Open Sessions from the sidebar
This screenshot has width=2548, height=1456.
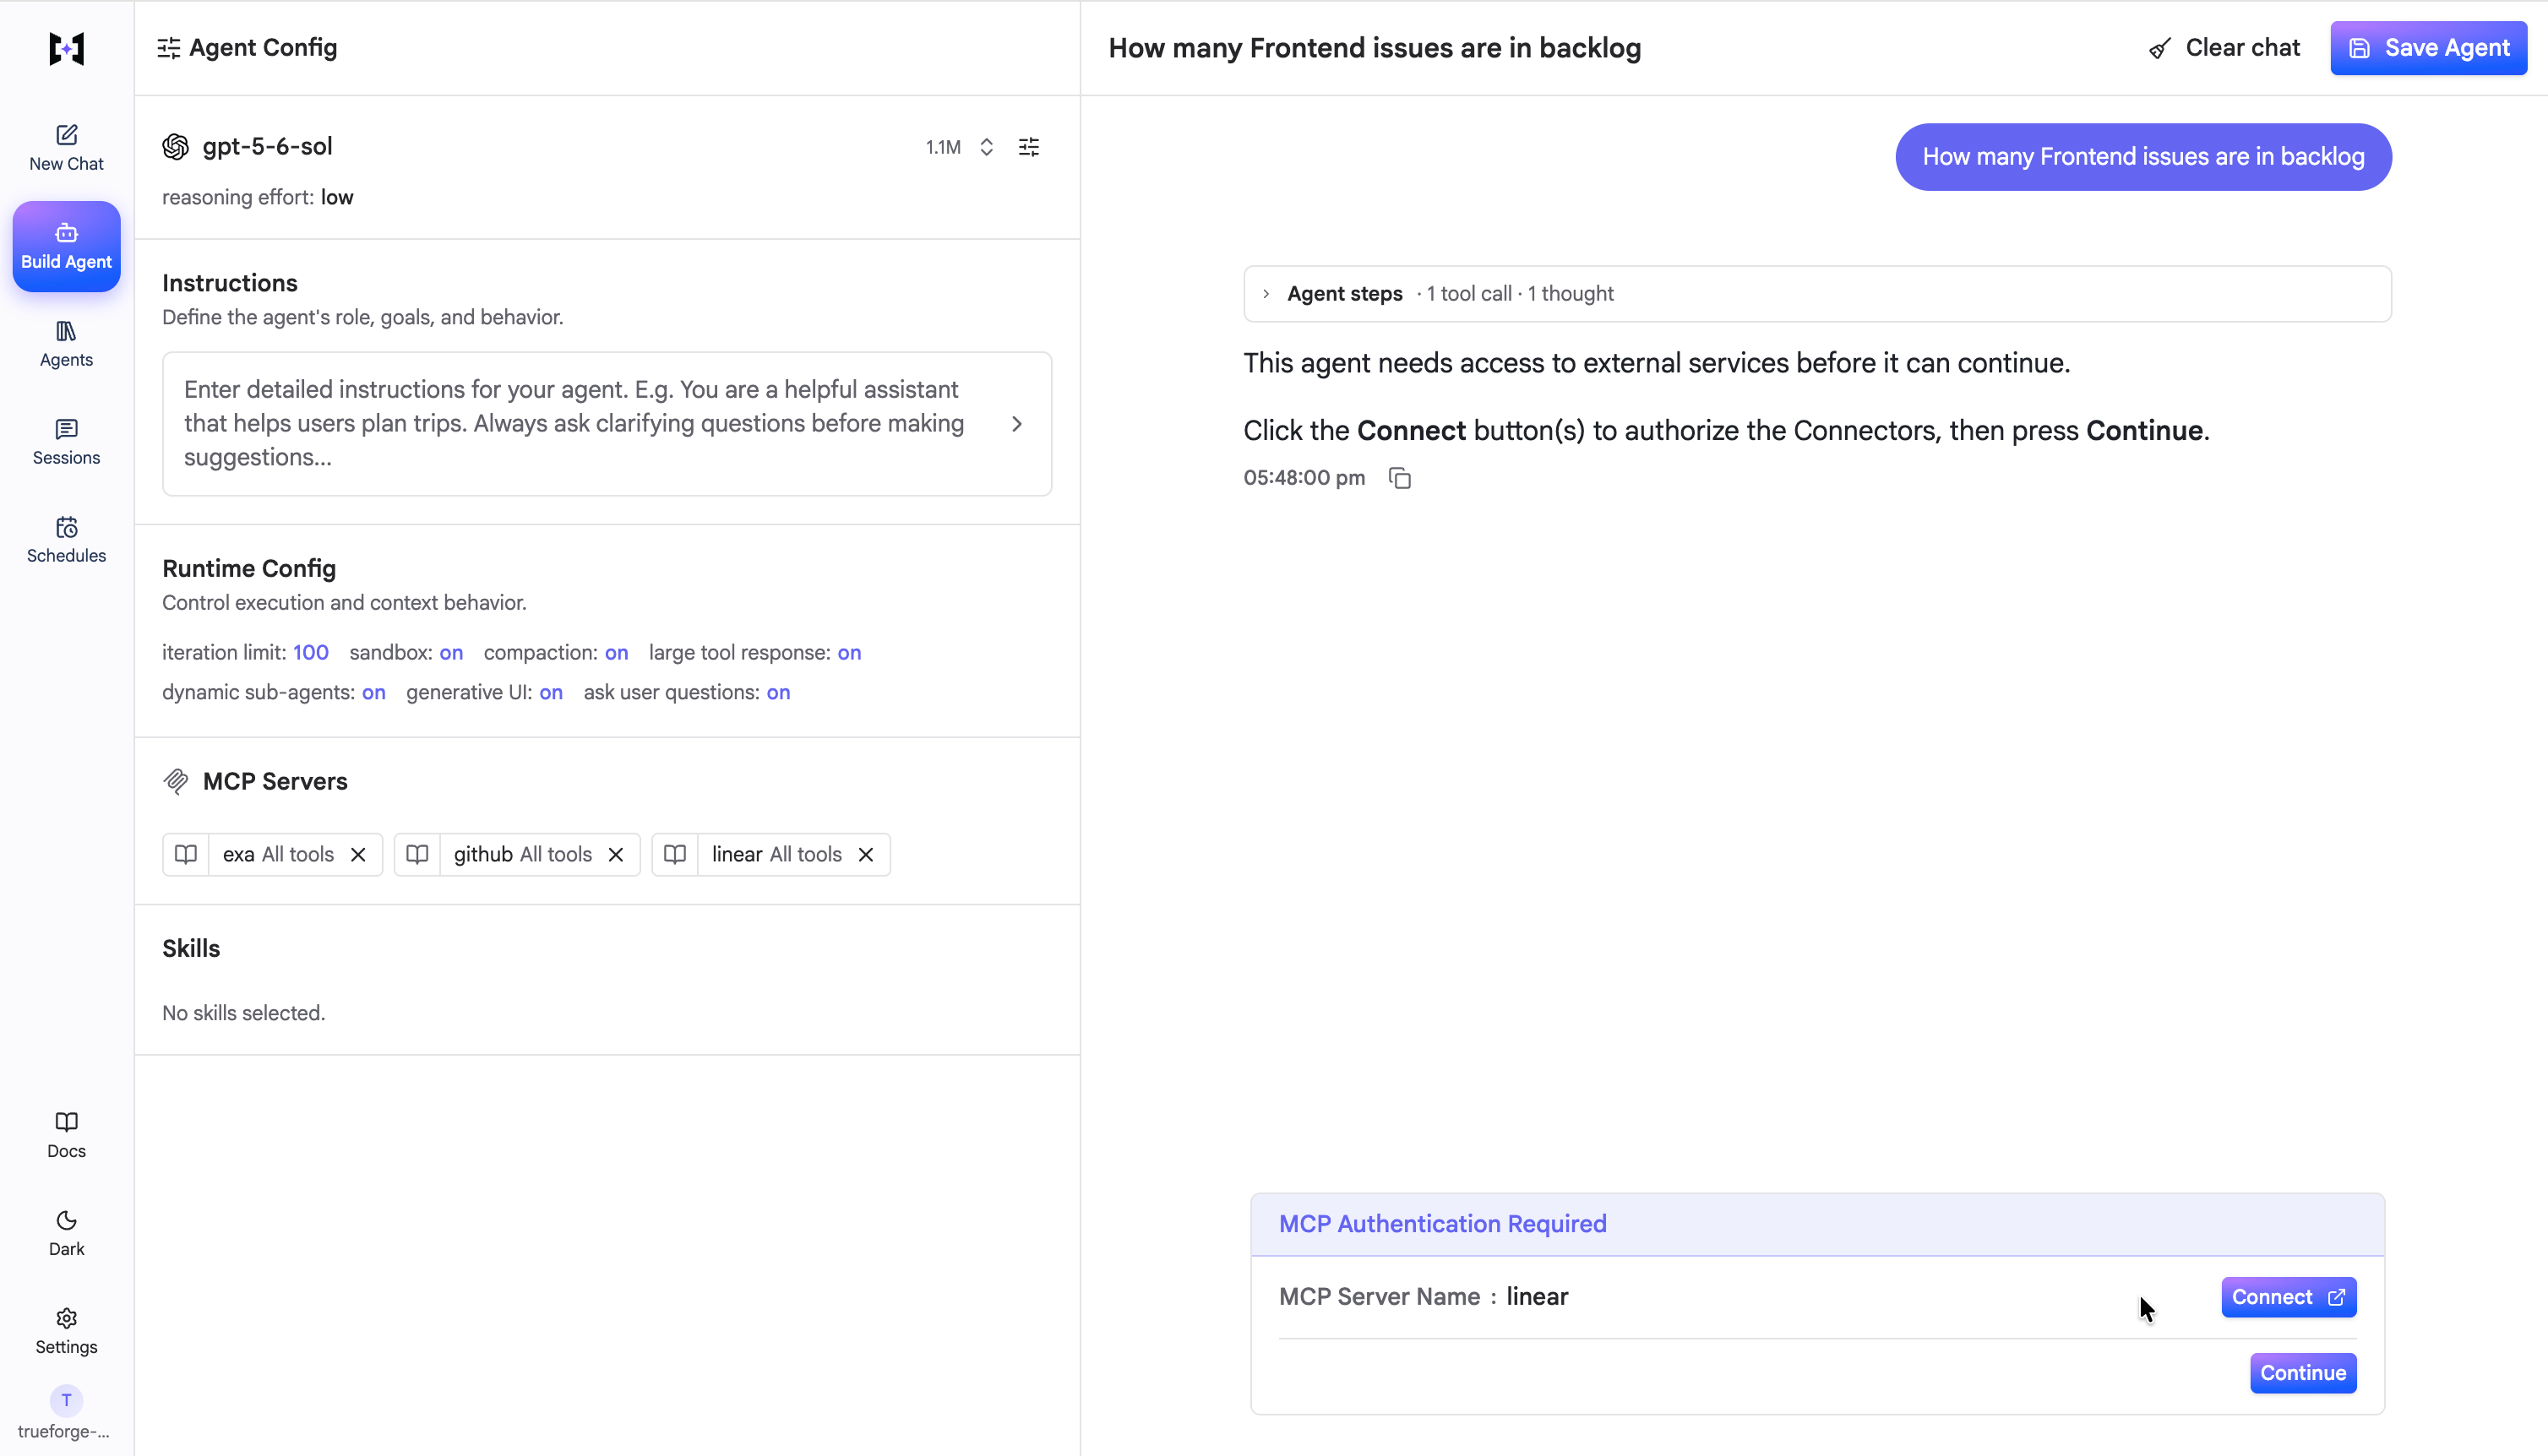(66, 441)
